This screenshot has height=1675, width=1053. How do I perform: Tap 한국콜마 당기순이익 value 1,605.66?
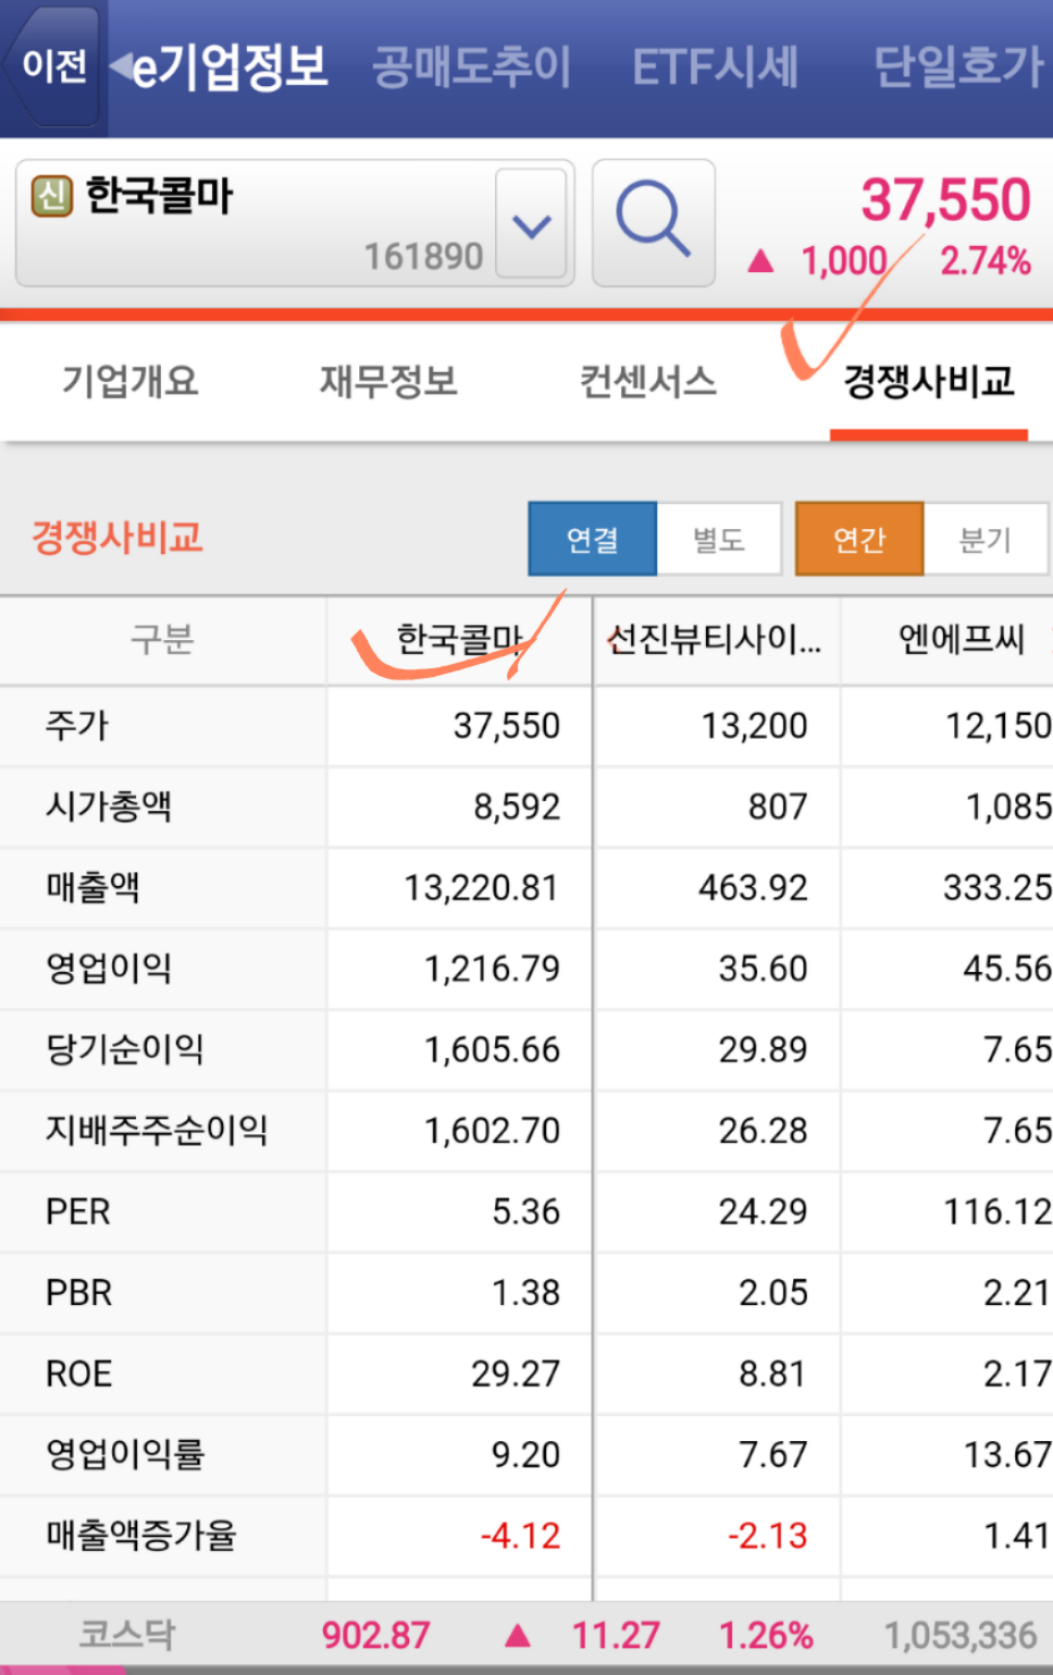pos(492,1049)
